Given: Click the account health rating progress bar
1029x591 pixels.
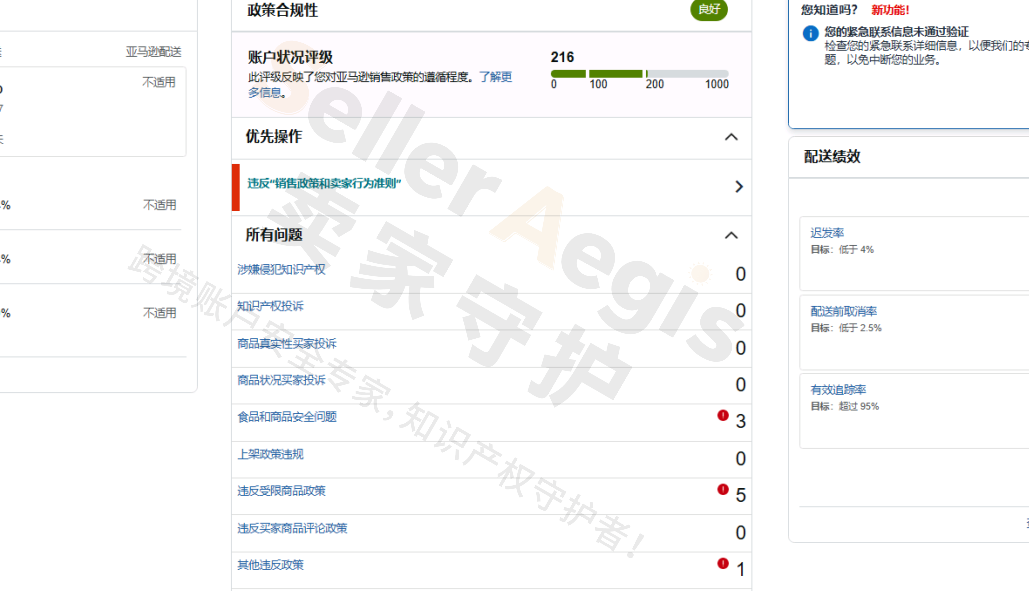Looking at the screenshot, I should click(x=640, y=74).
